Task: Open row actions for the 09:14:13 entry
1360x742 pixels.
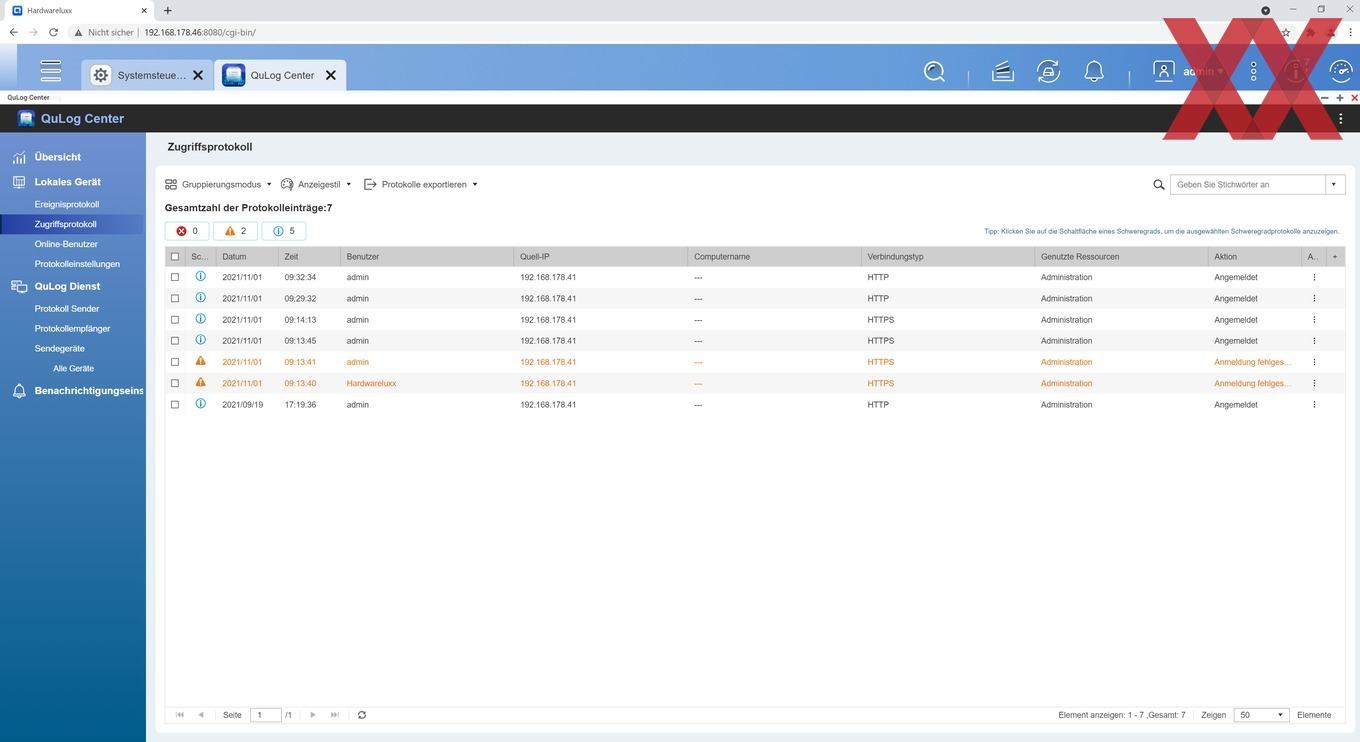Action: (1314, 320)
